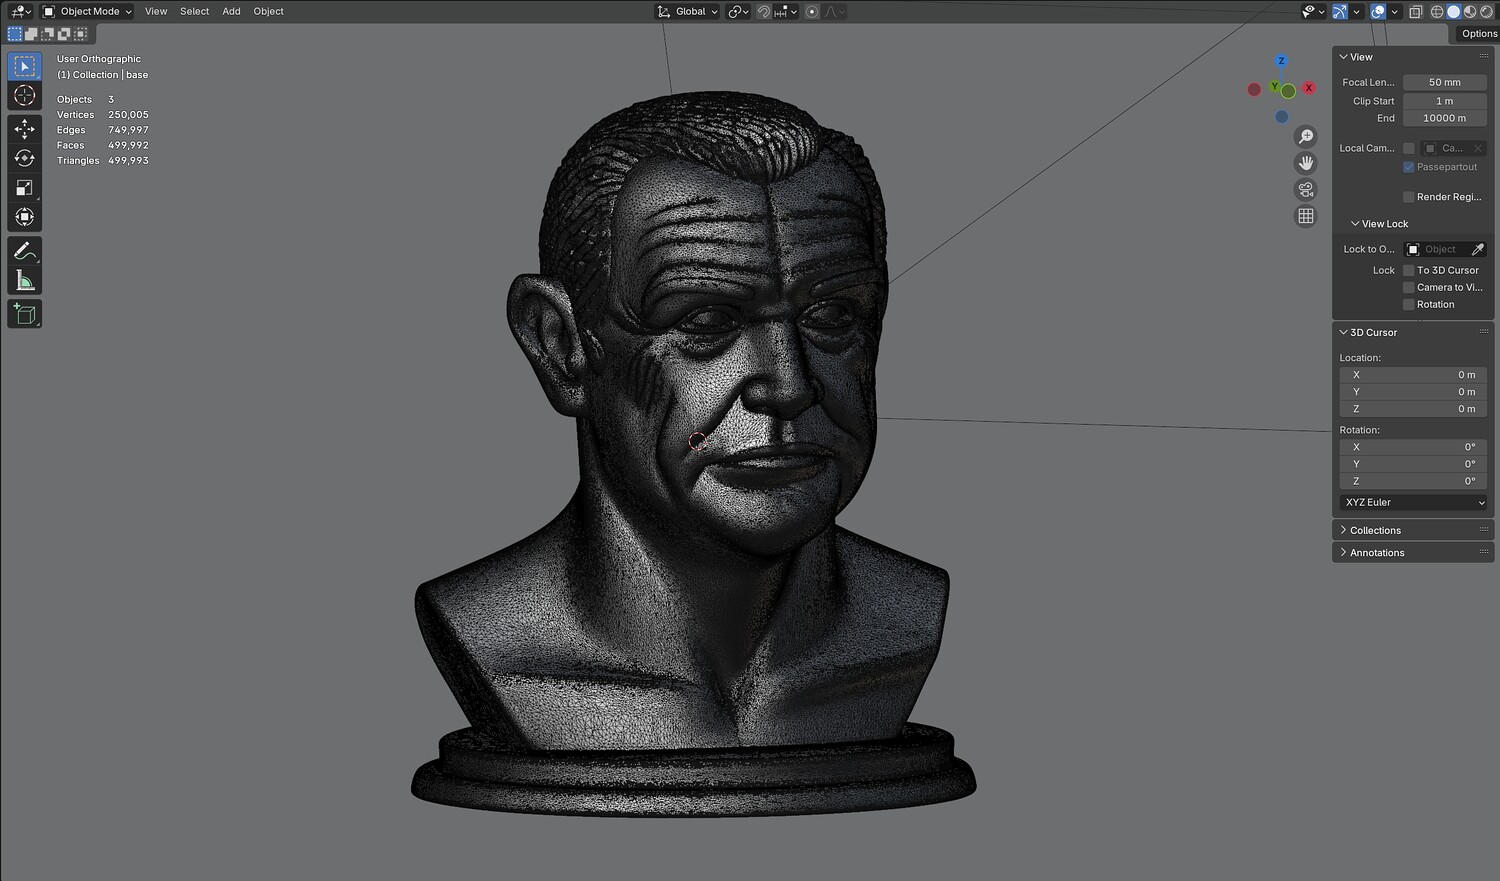Viewport: 1500px width, 881px height.
Task: Set selection mode to New
Action: [x=15, y=34]
